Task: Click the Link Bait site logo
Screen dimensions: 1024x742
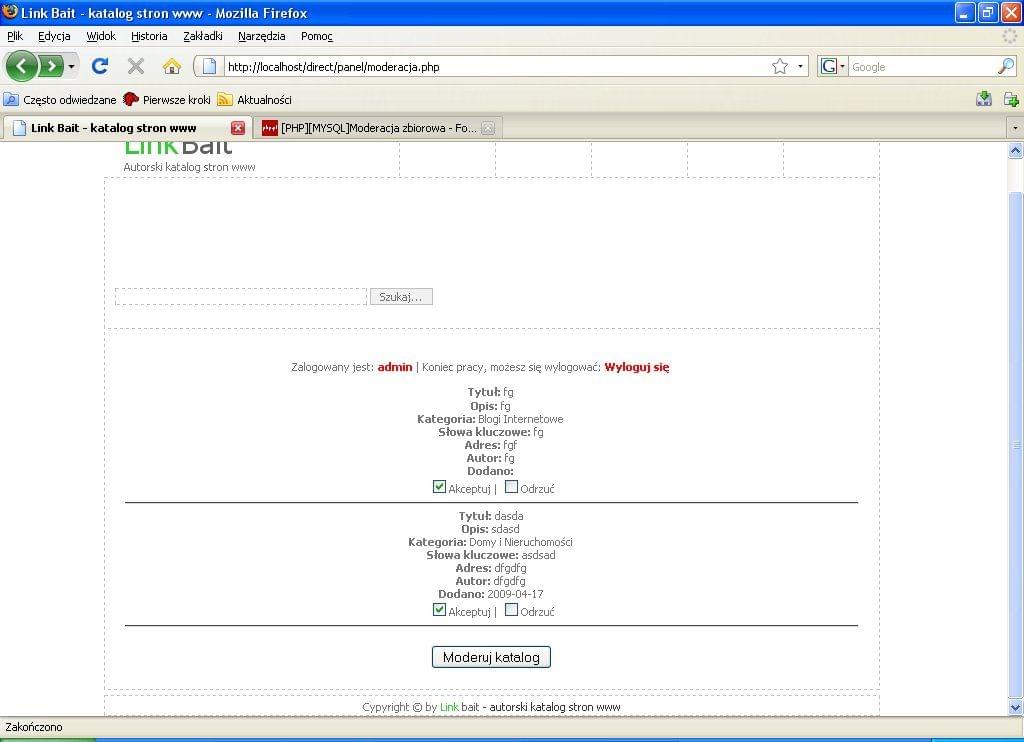Action: click(x=178, y=148)
